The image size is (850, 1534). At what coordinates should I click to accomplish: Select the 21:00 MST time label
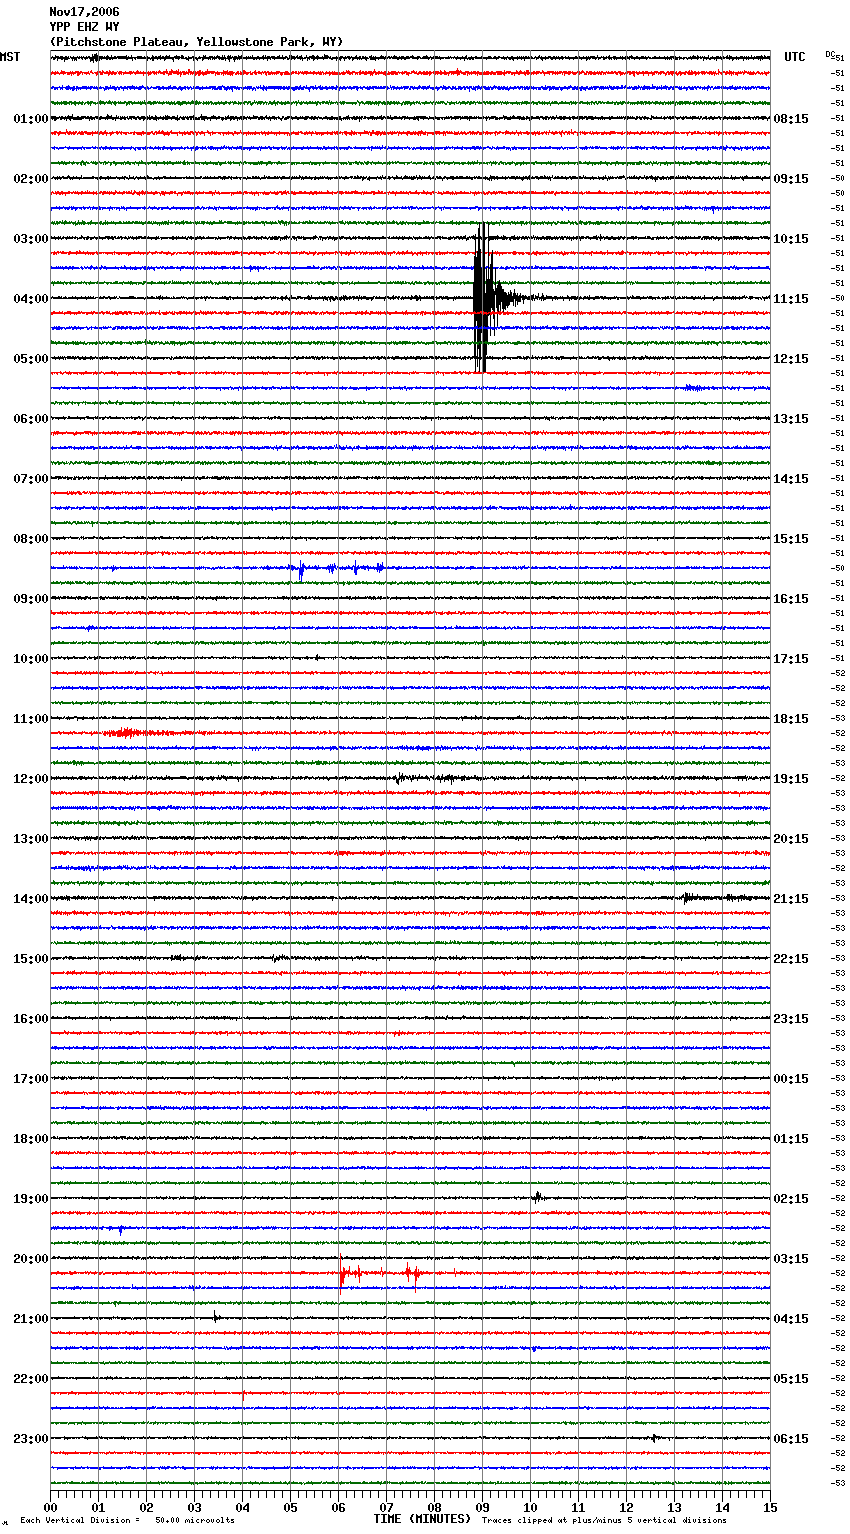(x=30, y=1319)
